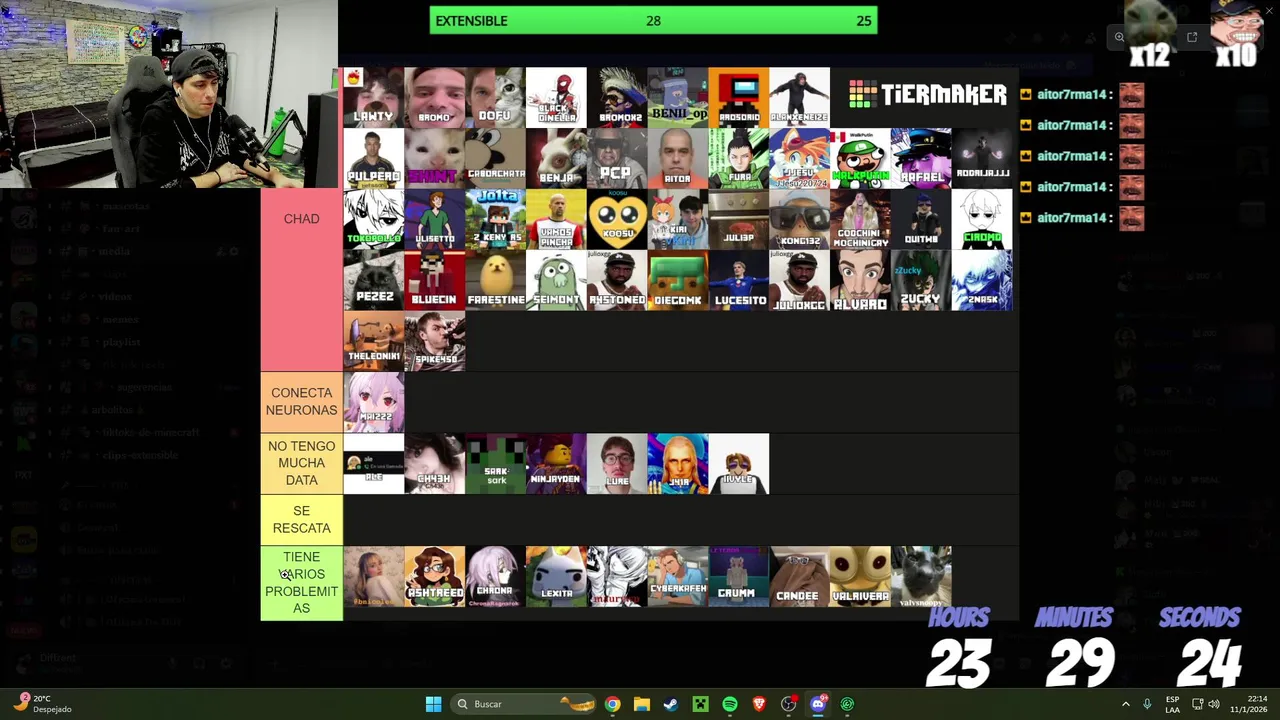Open Minecraft launcher taskbar icon
The image size is (1280, 720).
700,704
